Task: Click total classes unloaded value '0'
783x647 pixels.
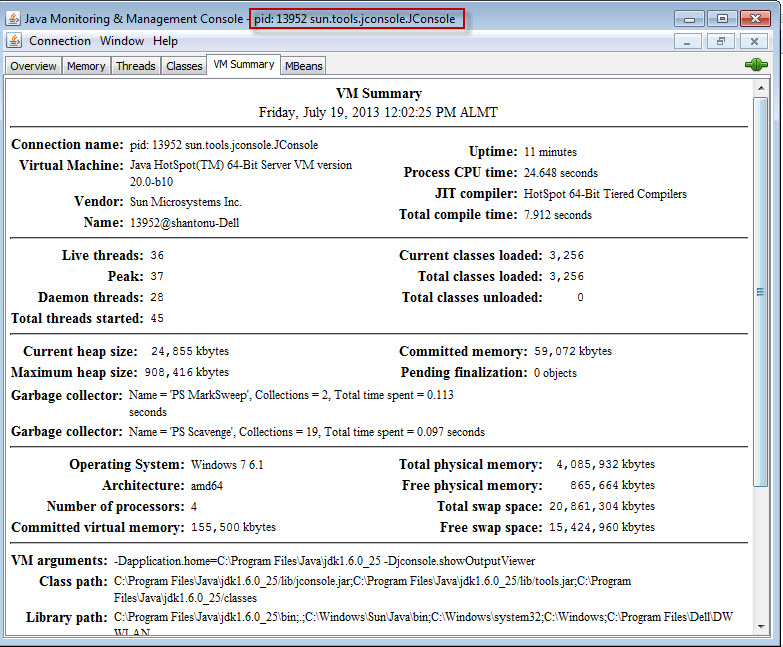Action: coord(580,298)
